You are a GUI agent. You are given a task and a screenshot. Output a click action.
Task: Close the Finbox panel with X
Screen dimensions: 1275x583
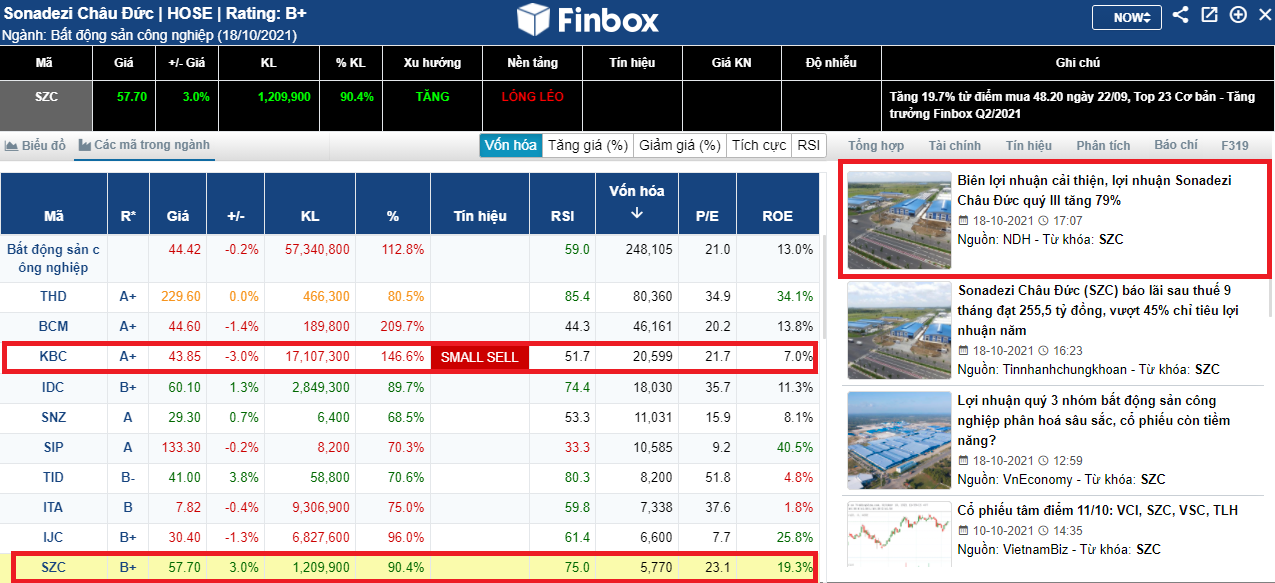(x=1263, y=15)
